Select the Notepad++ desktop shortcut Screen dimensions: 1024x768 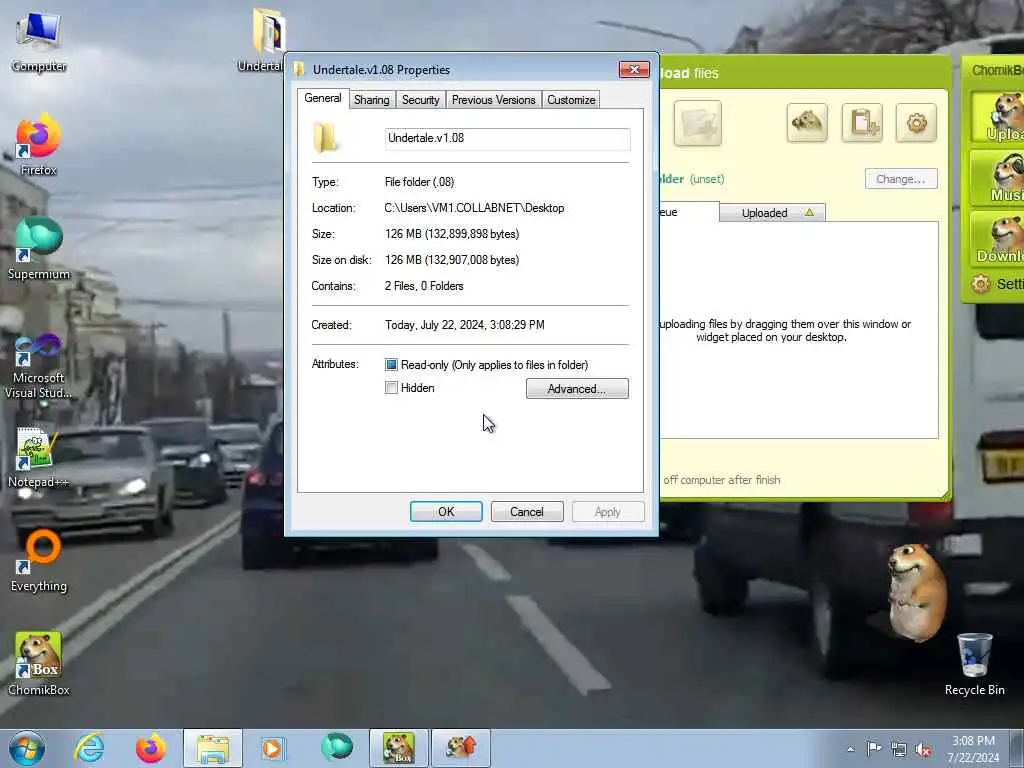(x=39, y=457)
